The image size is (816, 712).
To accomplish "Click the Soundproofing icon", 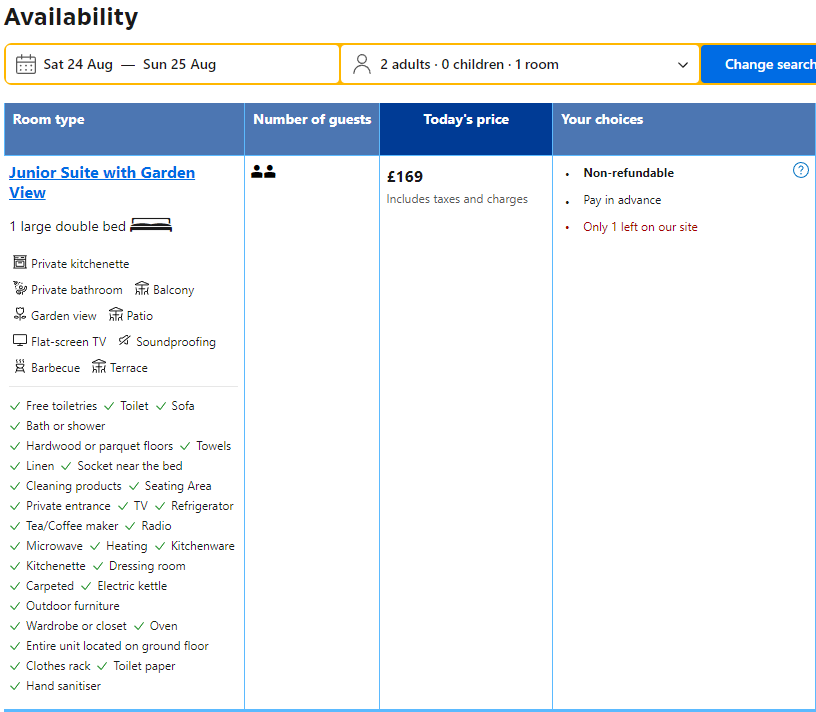I will coord(124,341).
